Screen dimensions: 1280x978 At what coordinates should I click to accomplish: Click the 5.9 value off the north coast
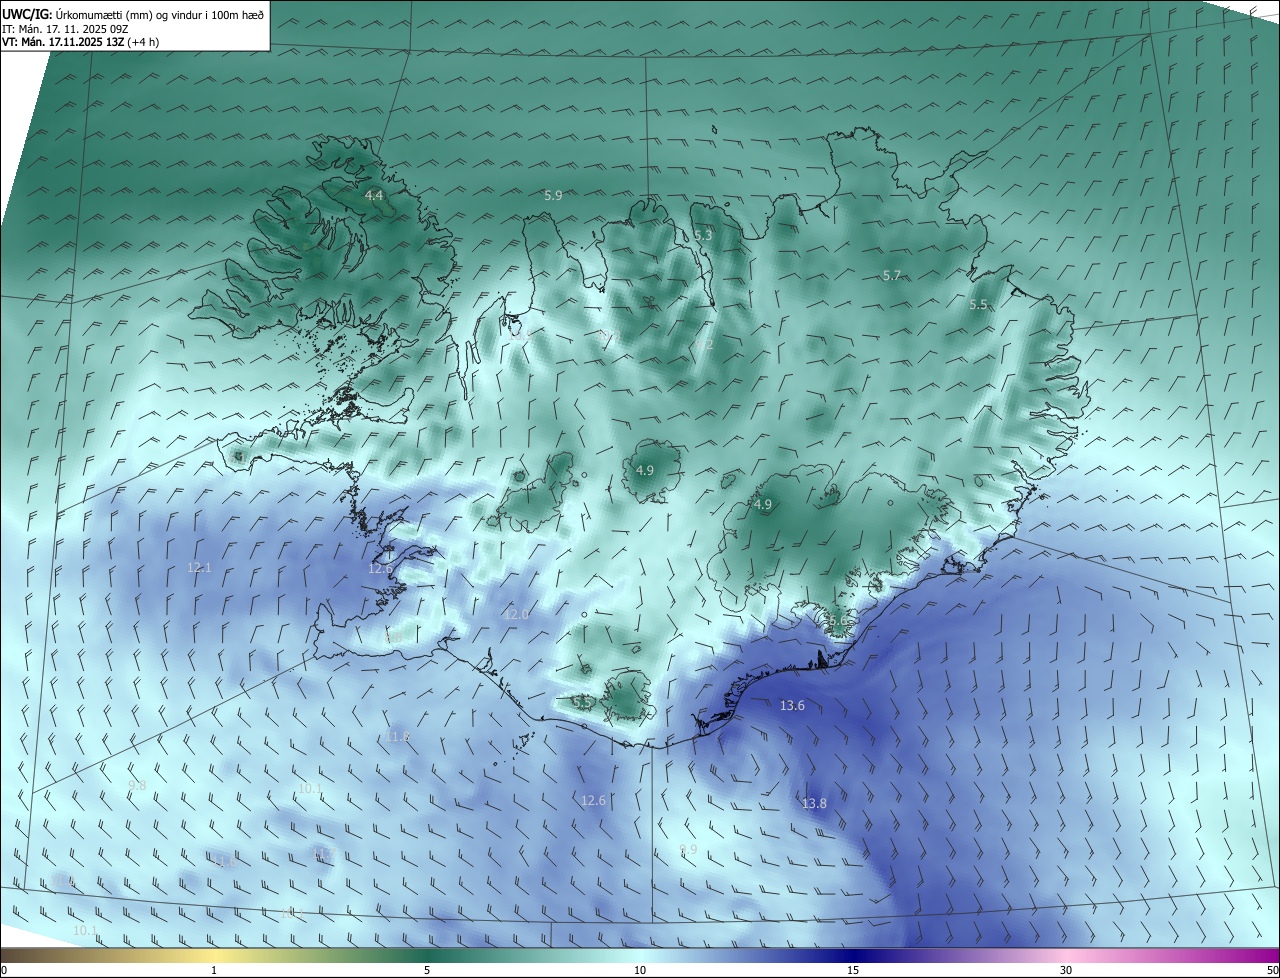click(553, 195)
